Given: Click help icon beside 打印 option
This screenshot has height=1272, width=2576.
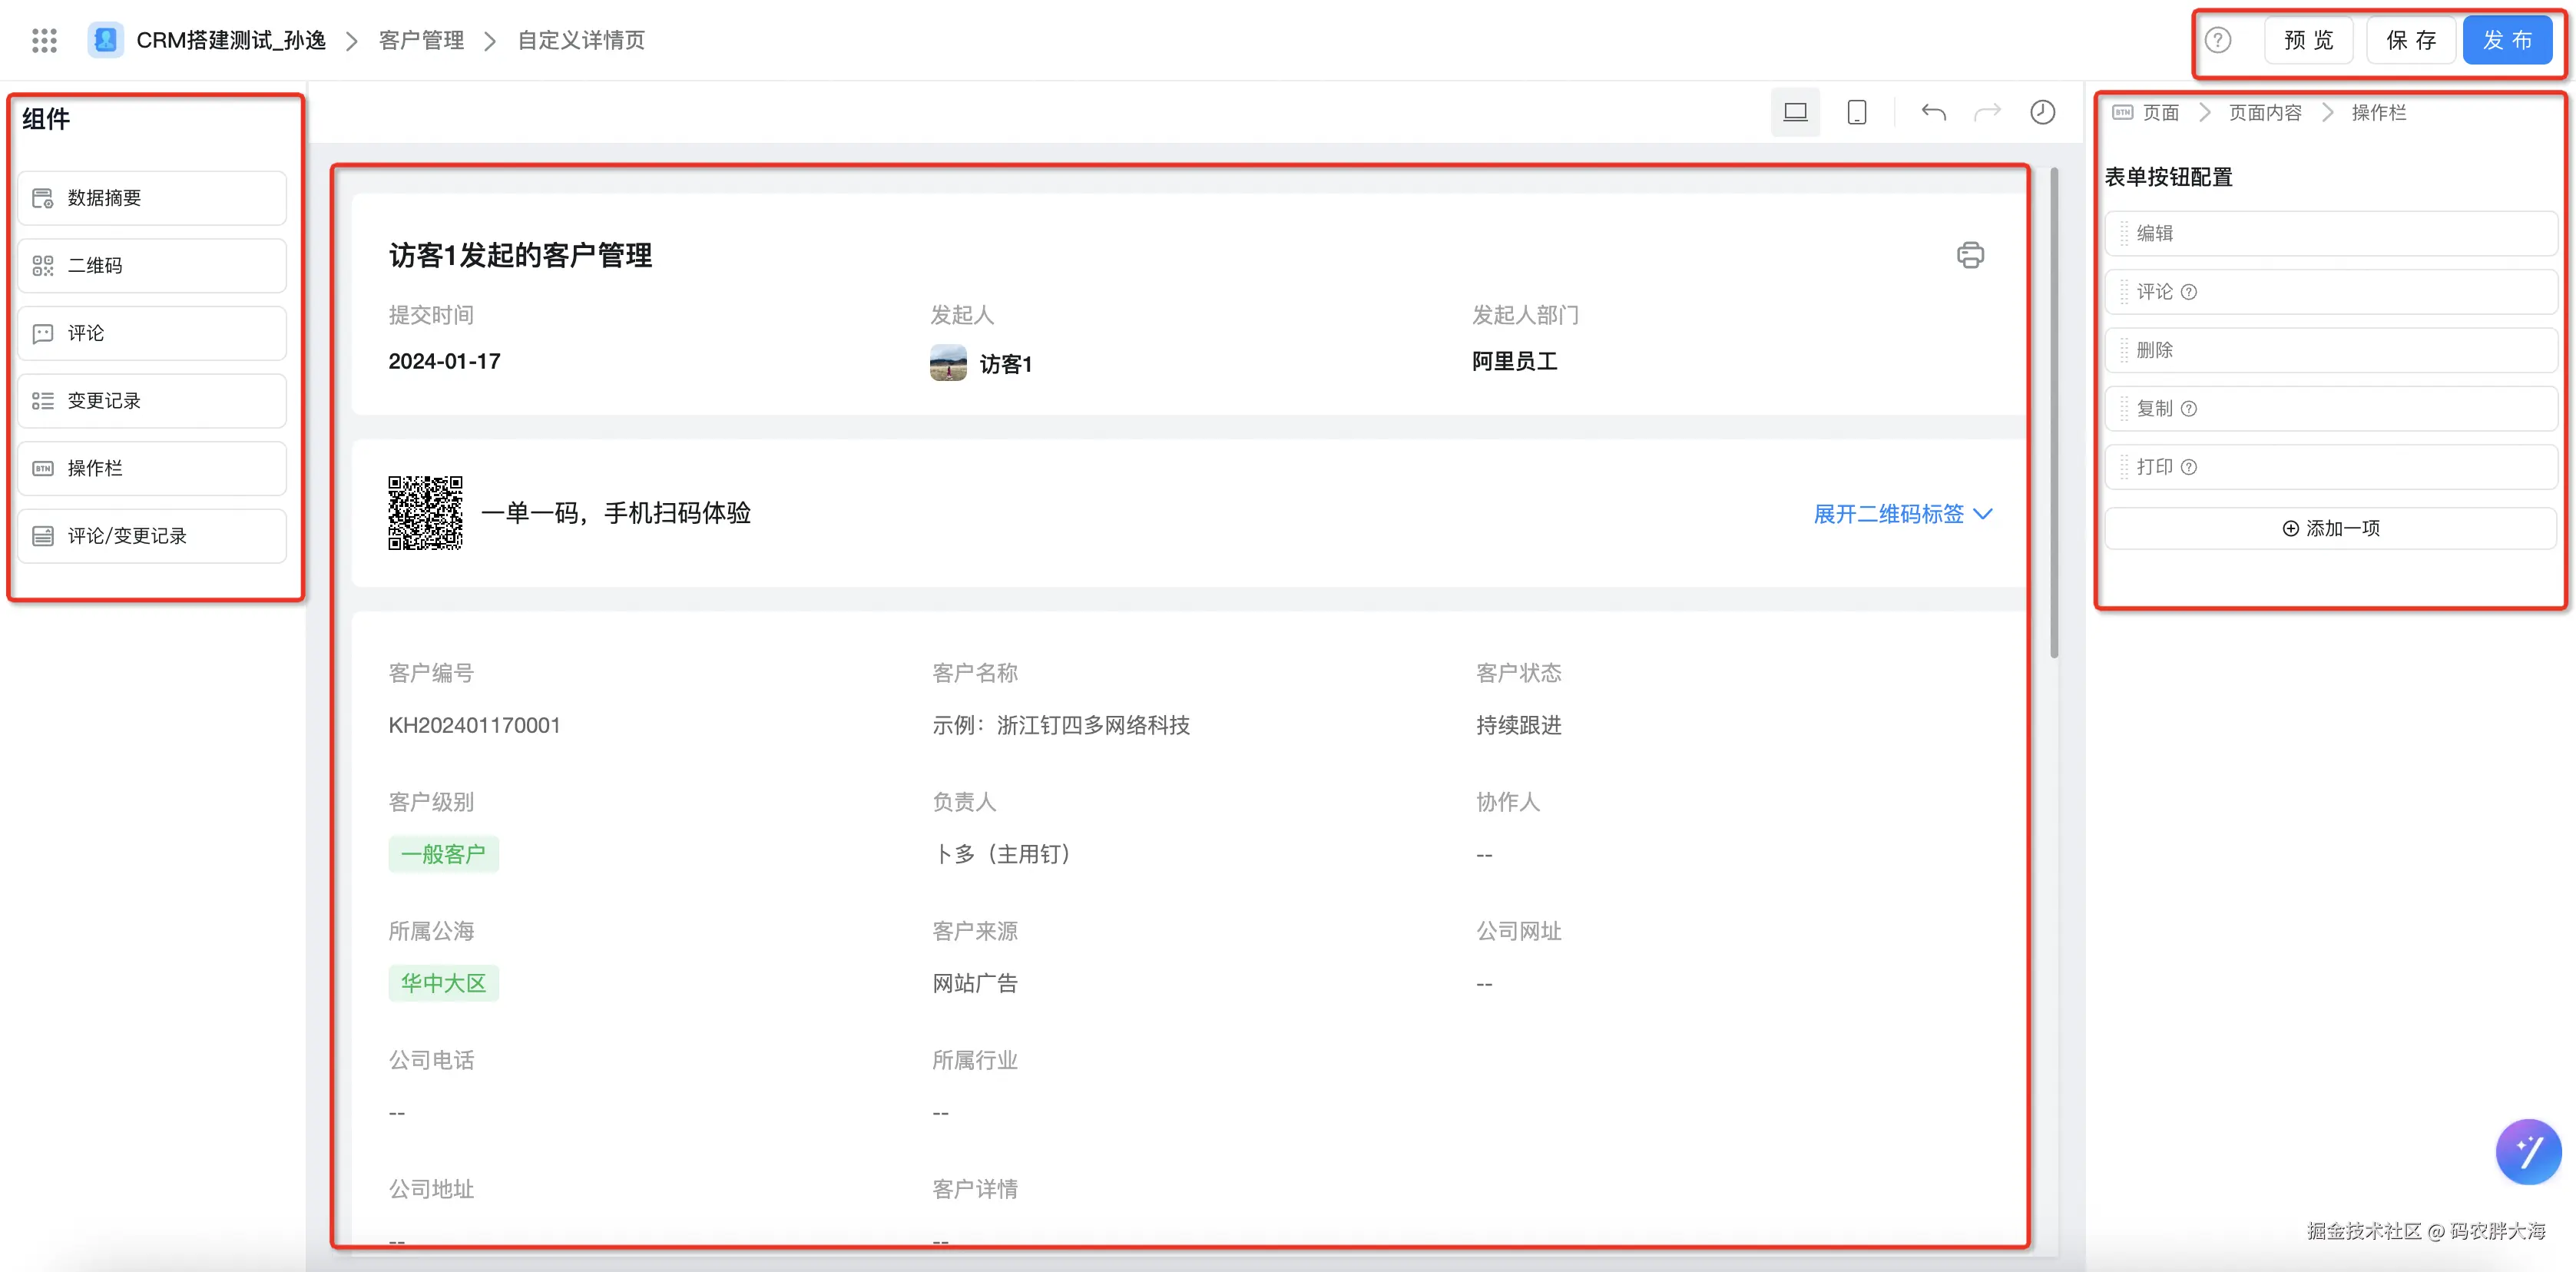Looking at the screenshot, I should pos(2188,467).
